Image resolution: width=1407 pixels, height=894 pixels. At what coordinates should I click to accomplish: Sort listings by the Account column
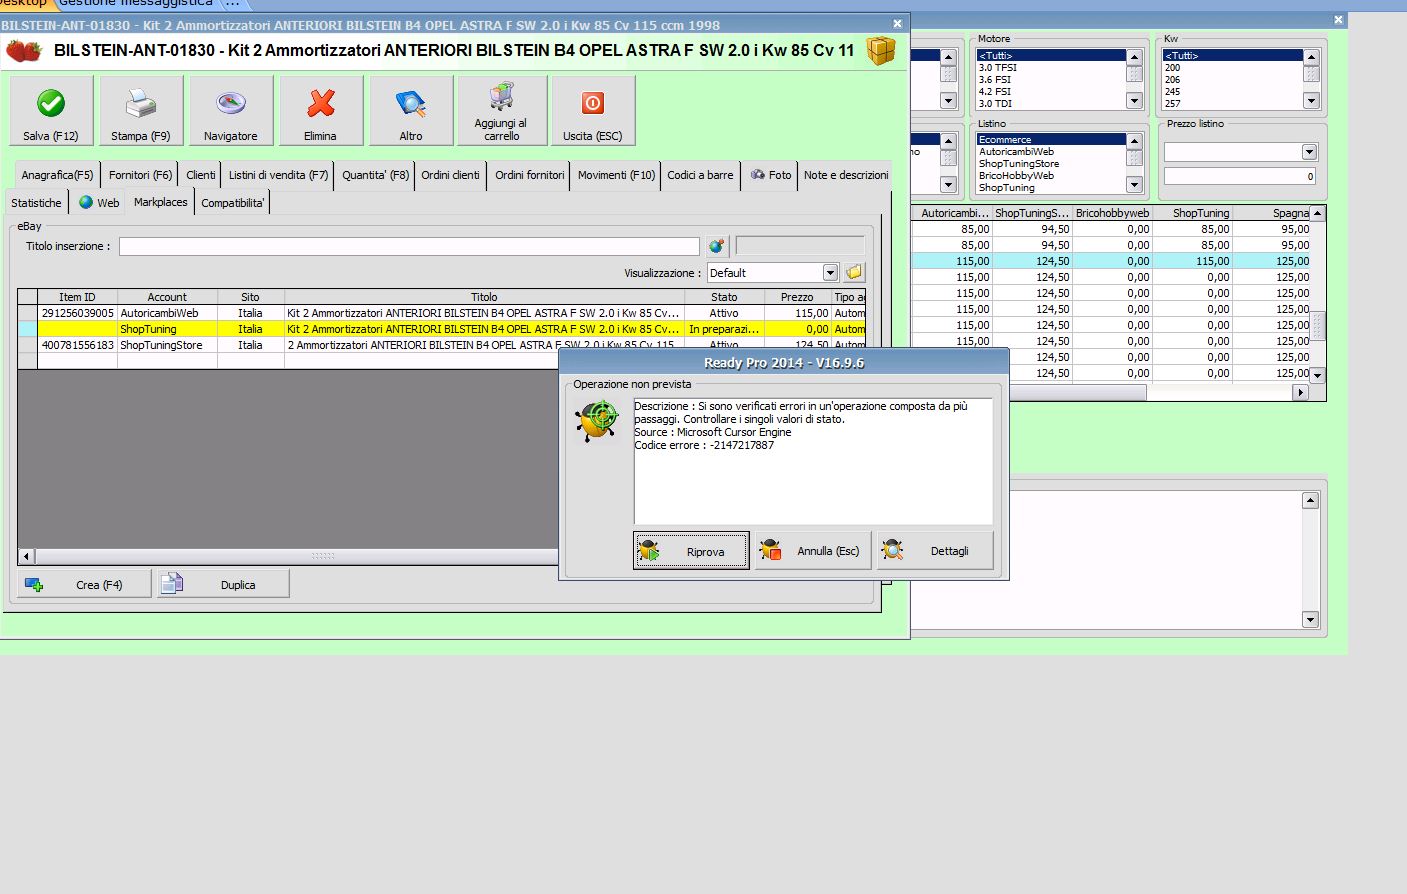pyautogui.click(x=167, y=297)
